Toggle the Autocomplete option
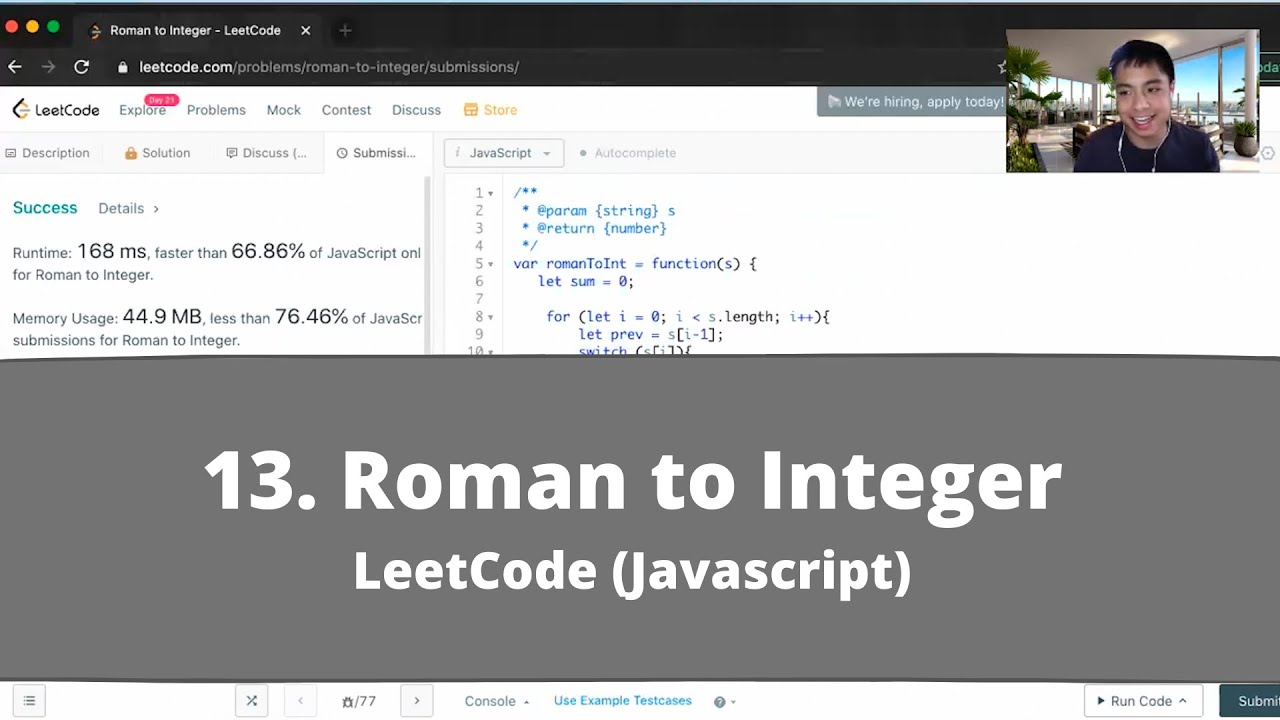Image resolution: width=1280 pixels, height=720 pixels. pos(627,153)
